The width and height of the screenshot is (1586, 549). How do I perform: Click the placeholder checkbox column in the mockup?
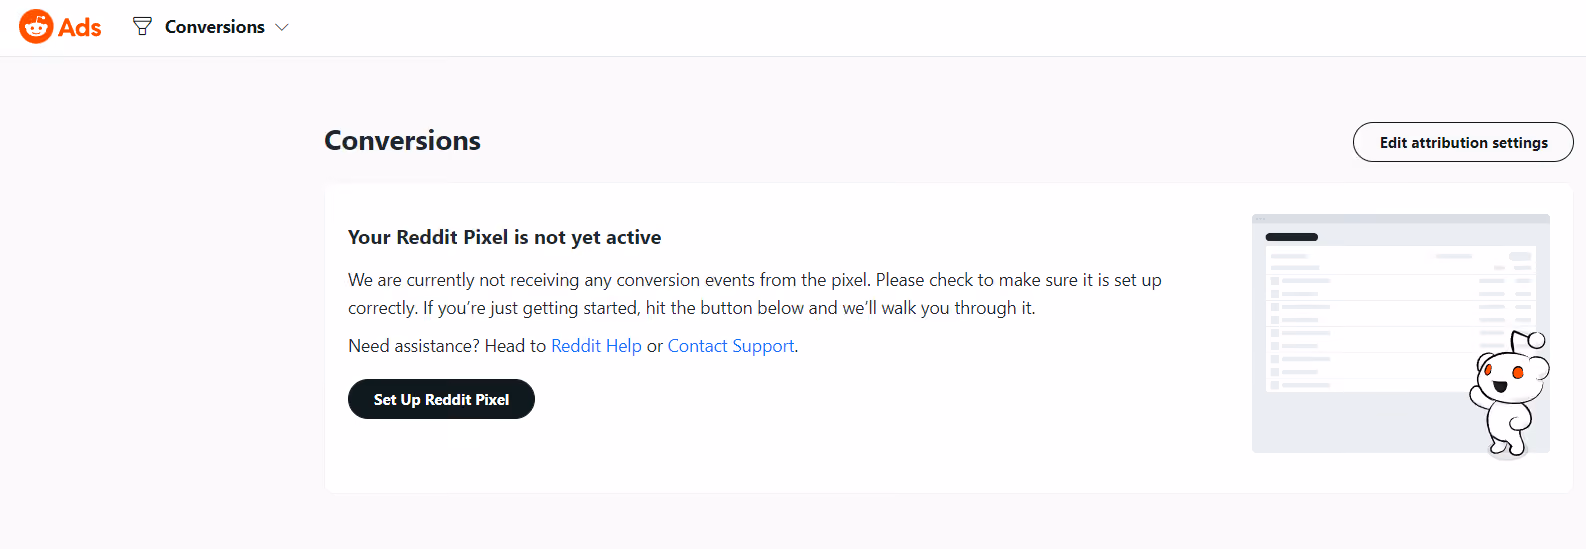[x=1275, y=333]
